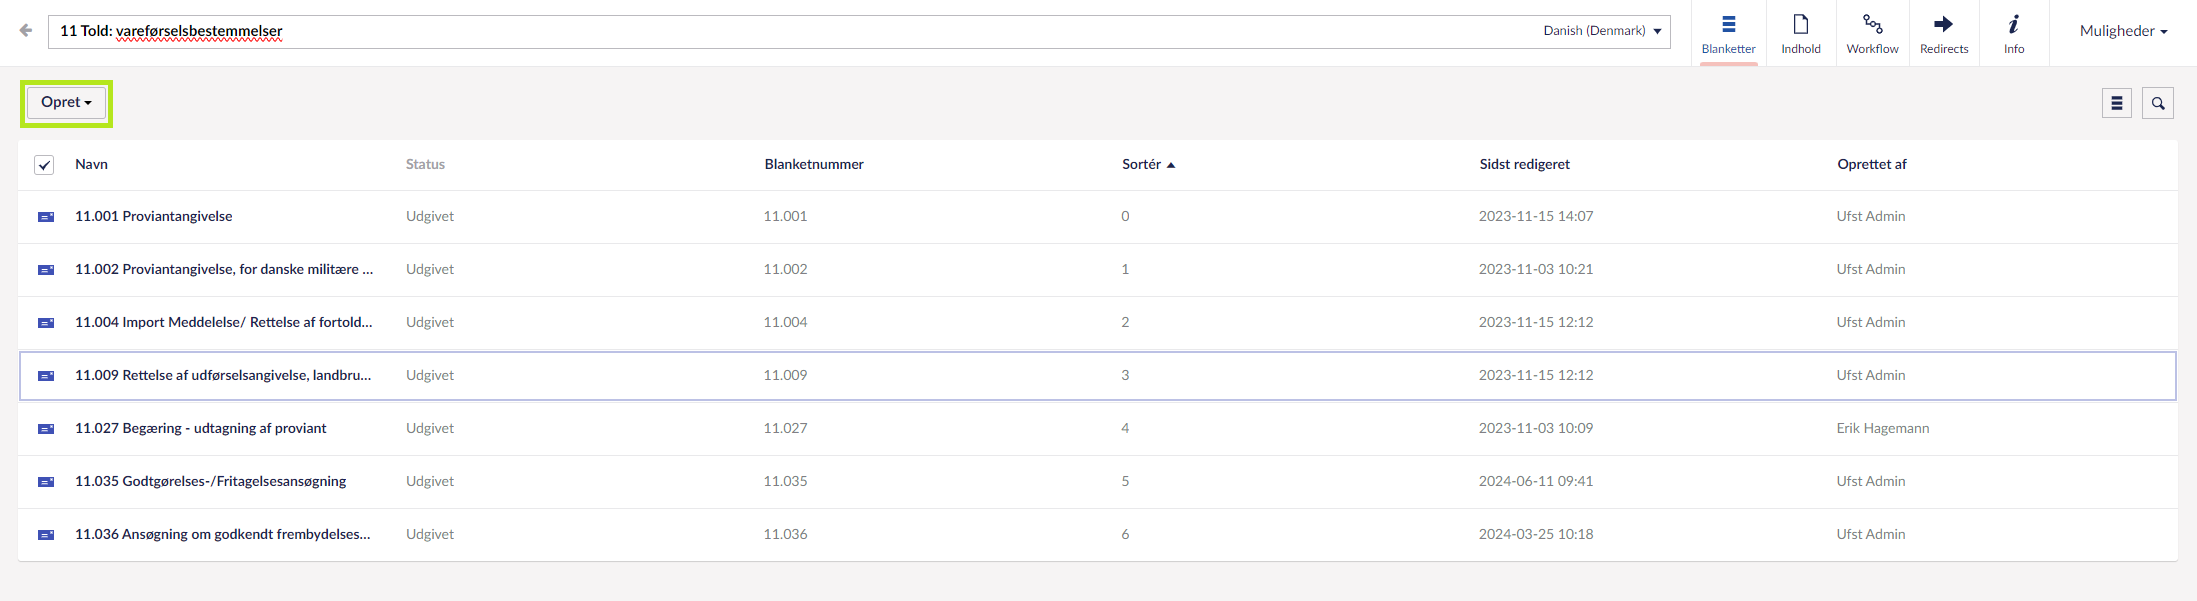The image size is (2197, 601).
Task: Toggle the select-all checkbox beside Navn
Action: (x=44, y=165)
